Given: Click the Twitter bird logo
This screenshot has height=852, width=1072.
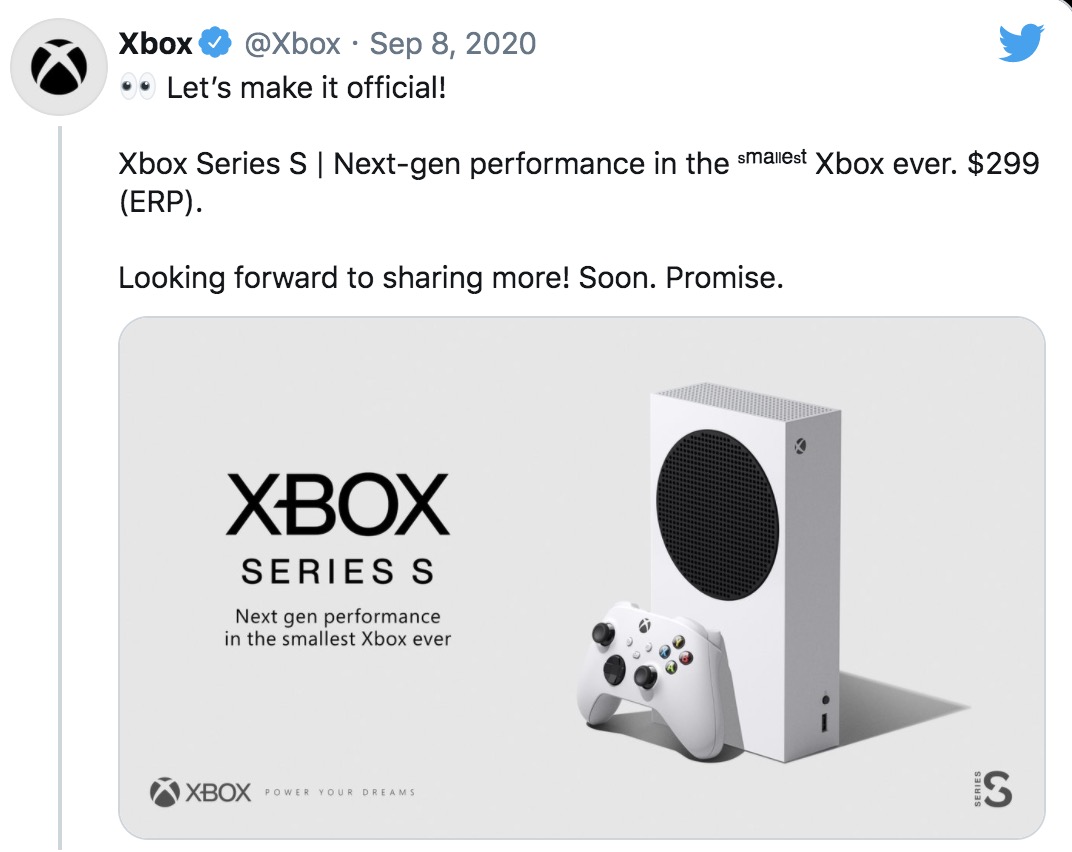Looking at the screenshot, I should pos(1021,43).
